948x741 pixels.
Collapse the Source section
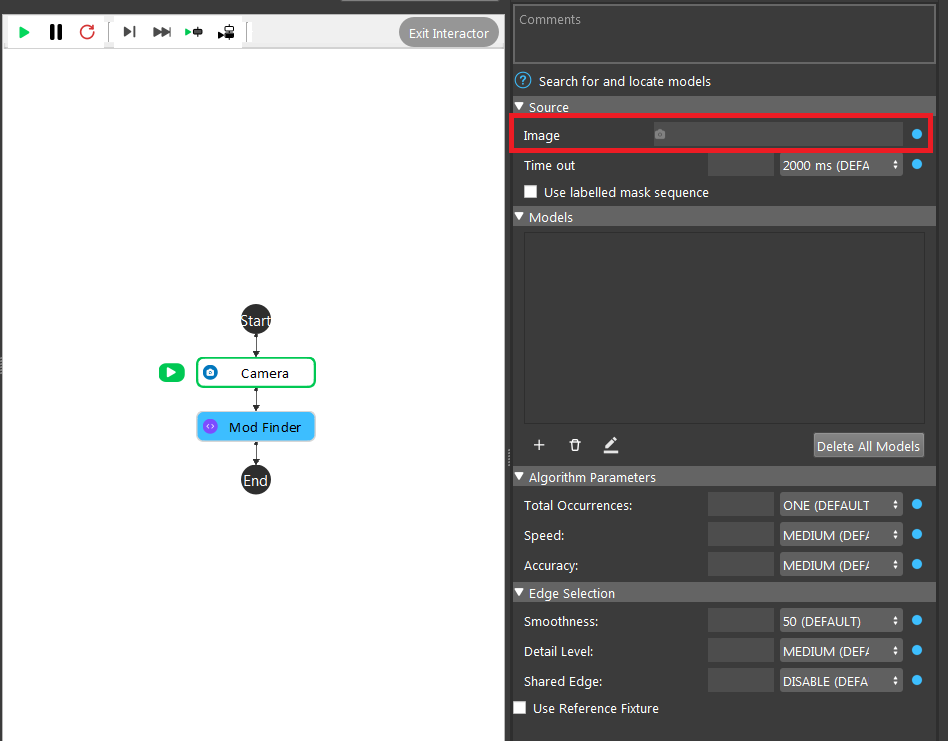[519, 106]
